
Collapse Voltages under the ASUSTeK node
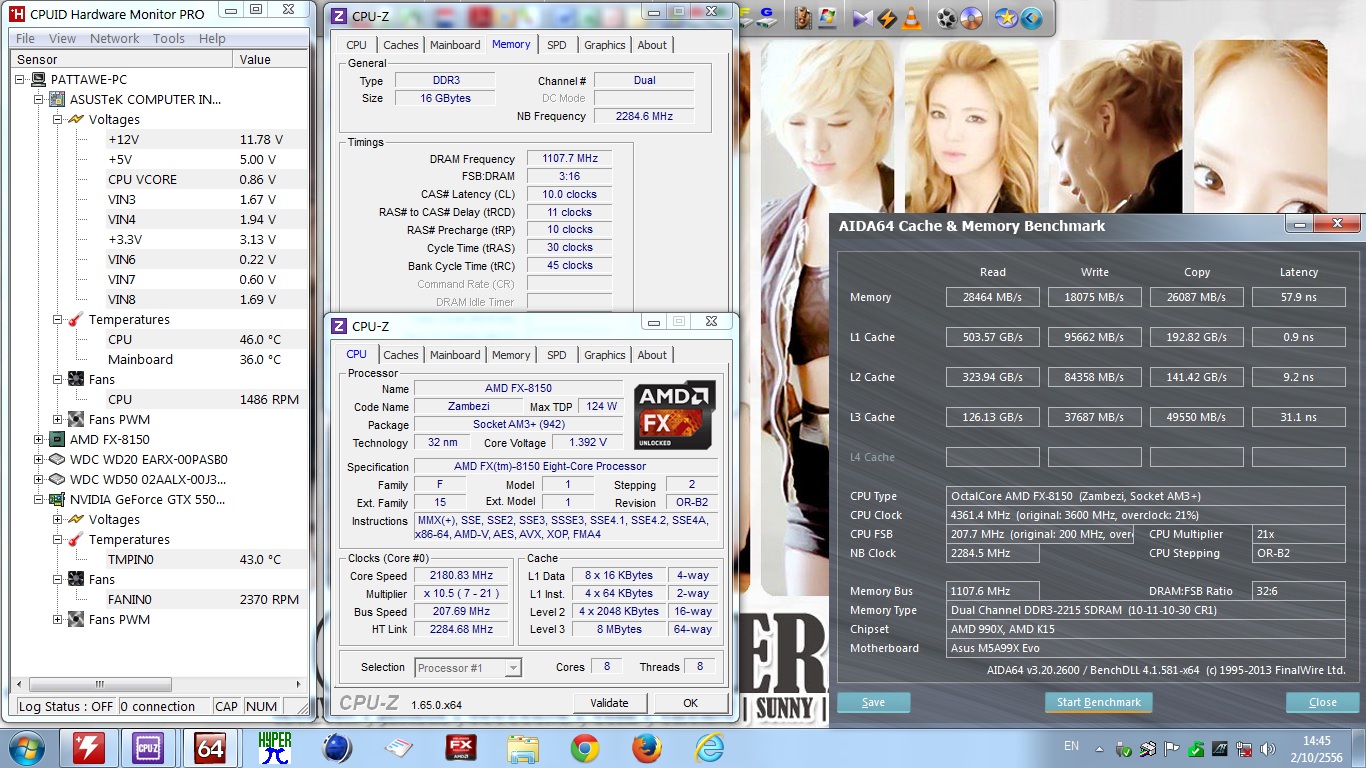pyautogui.click(x=57, y=119)
